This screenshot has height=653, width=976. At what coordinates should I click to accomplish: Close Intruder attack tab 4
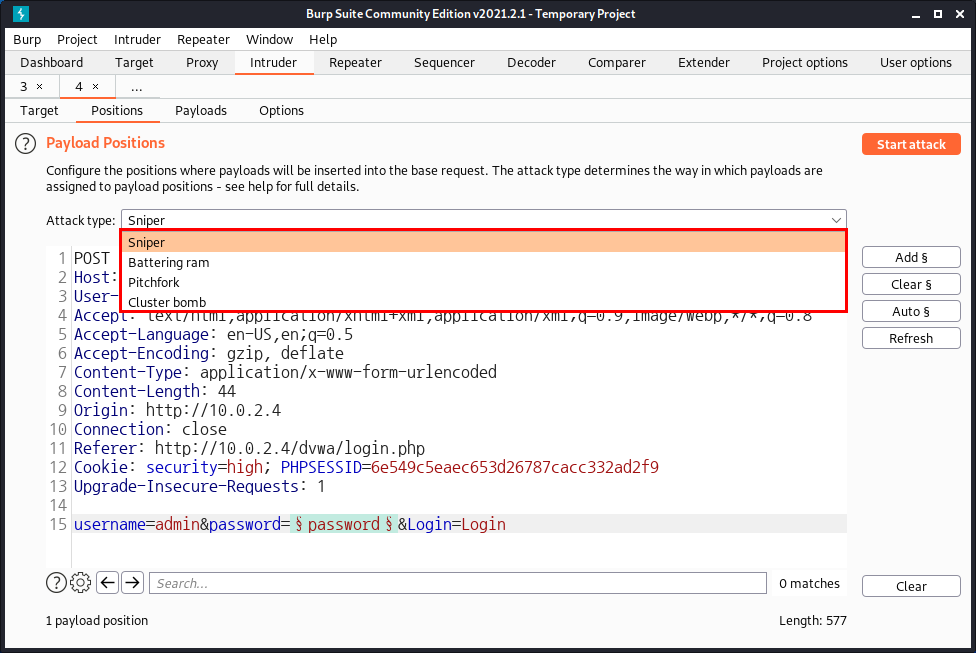pos(96,87)
